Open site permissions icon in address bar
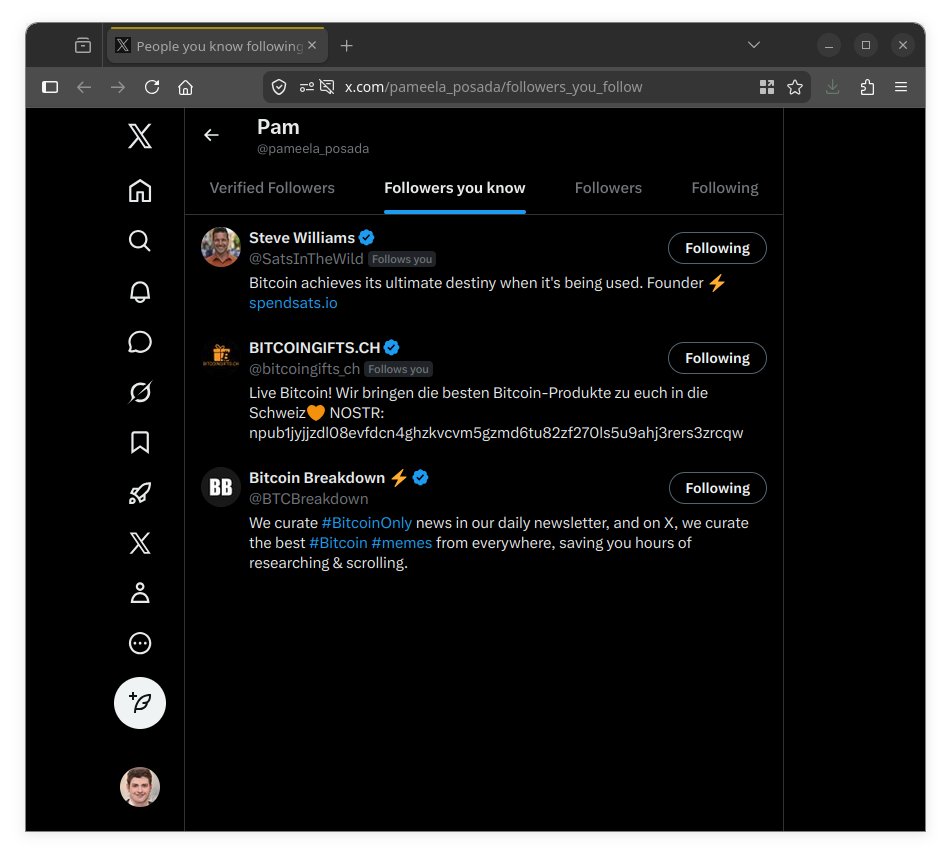Image resolution: width=951 pixels, height=860 pixels. point(307,87)
